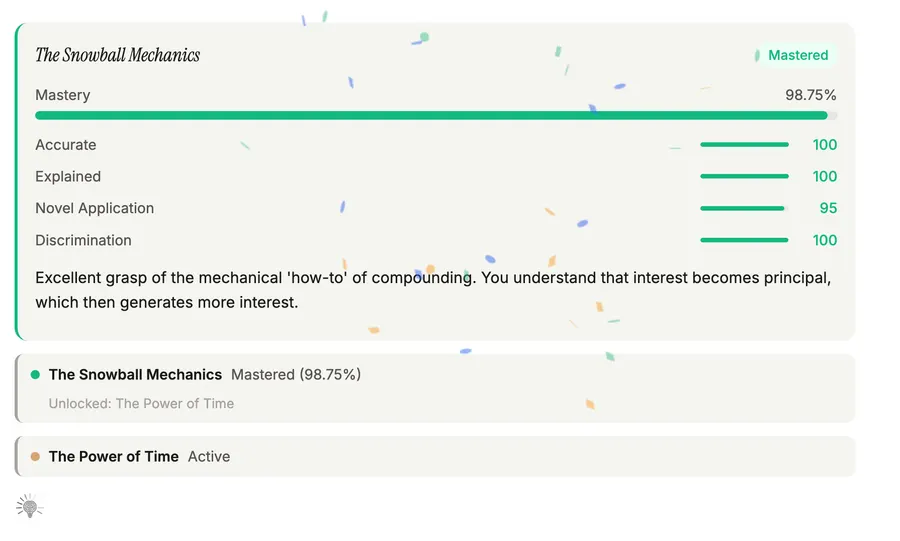Viewport: 900px width, 541px height.
Task: Click the feedback paragraph about compounding
Action: (433, 290)
